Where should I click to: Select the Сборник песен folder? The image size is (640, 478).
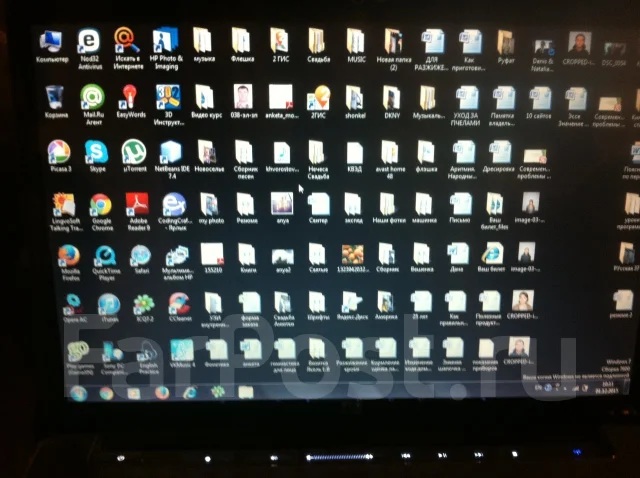tap(245, 159)
